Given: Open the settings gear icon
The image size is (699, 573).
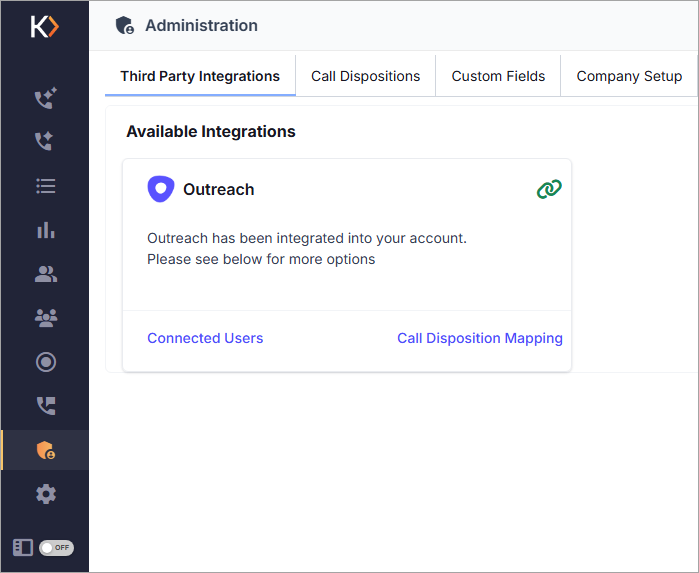Looking at the screenshot, I should click(45, 494).
